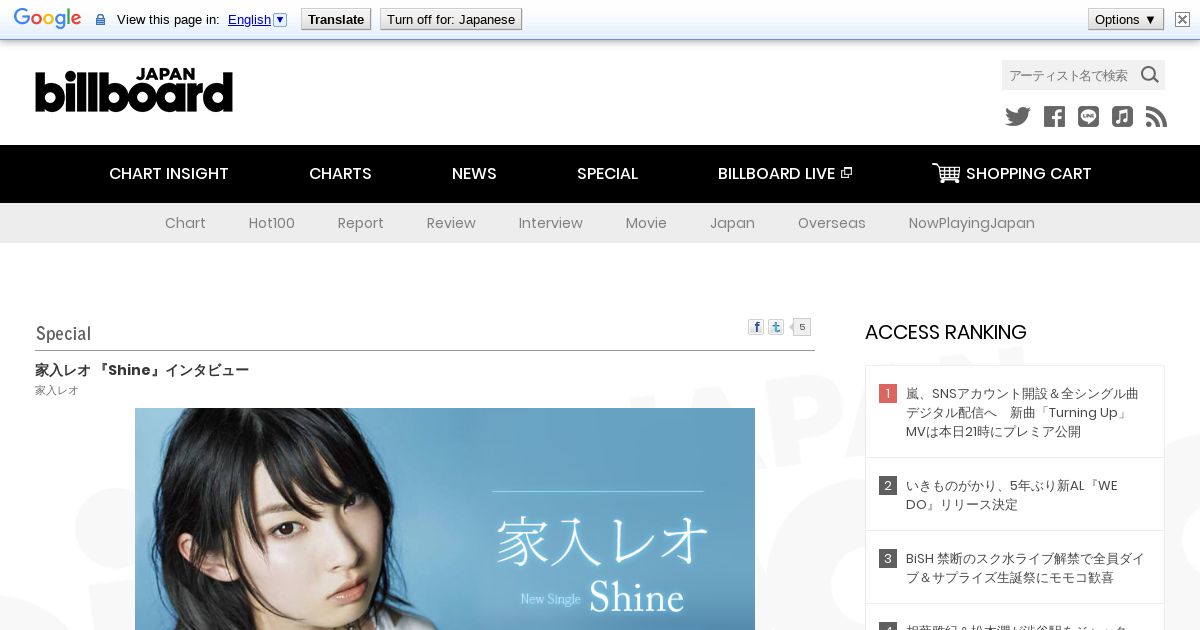
Task: Click the Billboard Japan logo
Action: click(x=134, y=90)
